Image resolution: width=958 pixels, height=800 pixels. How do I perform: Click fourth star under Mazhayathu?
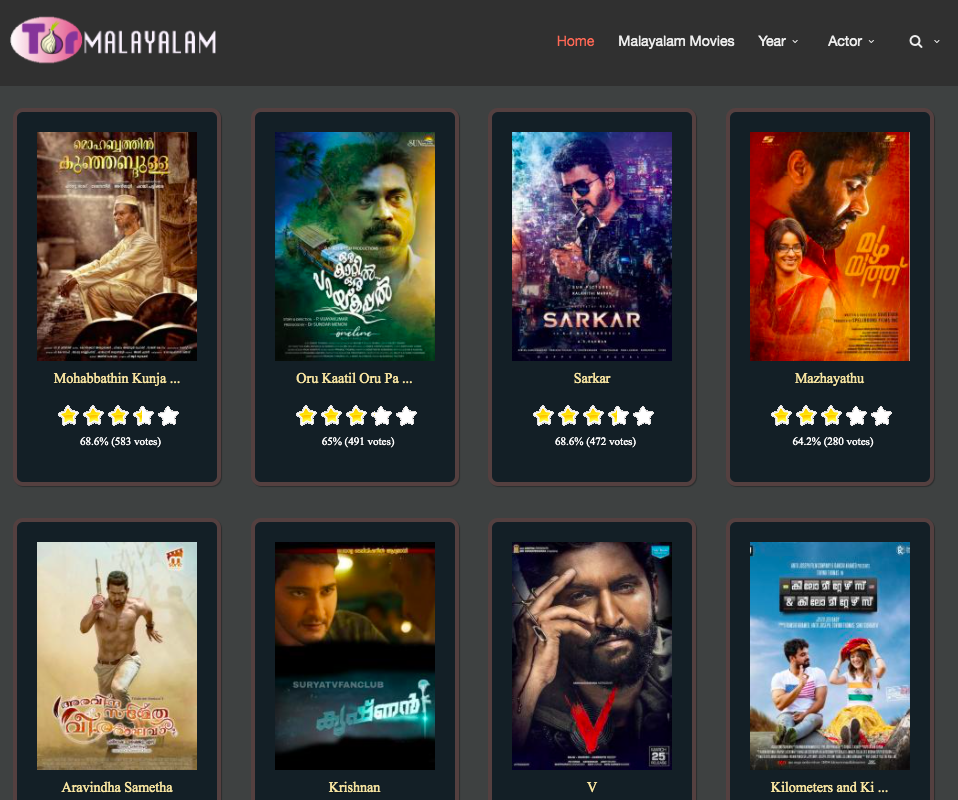tap(856, 415)
